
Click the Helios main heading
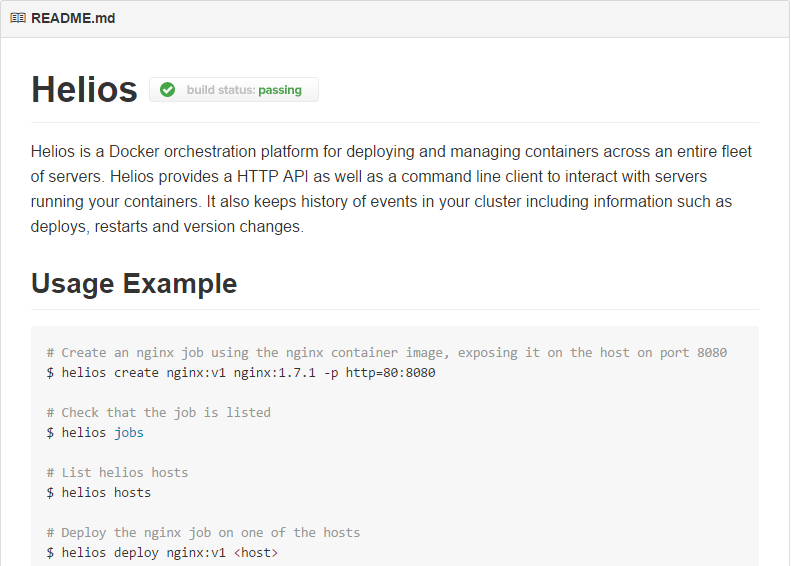point(84,90)
